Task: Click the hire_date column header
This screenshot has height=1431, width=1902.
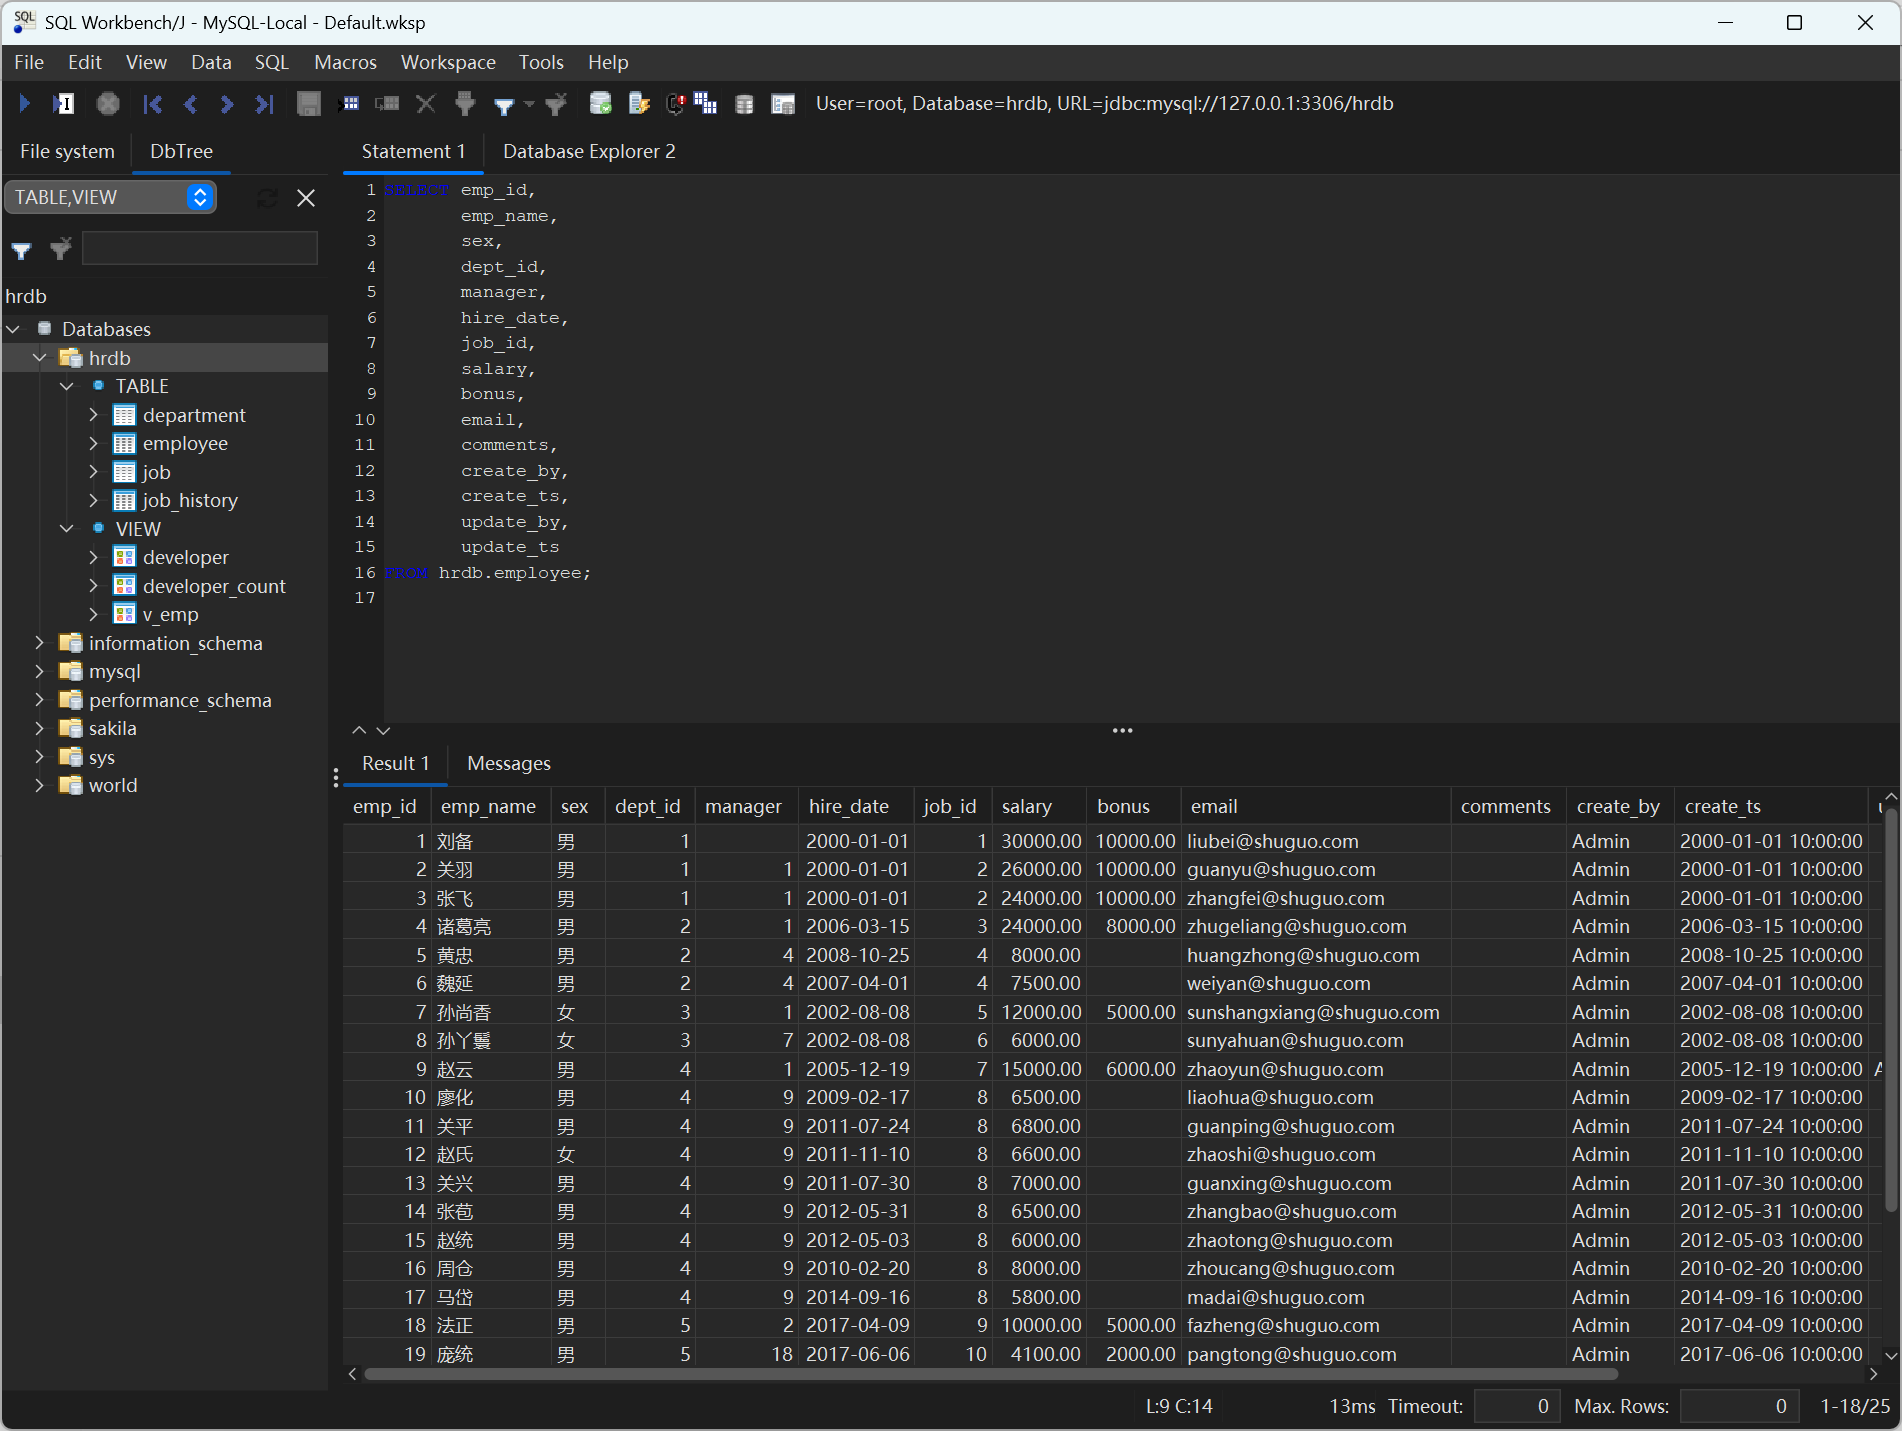Action: point(855,806)
